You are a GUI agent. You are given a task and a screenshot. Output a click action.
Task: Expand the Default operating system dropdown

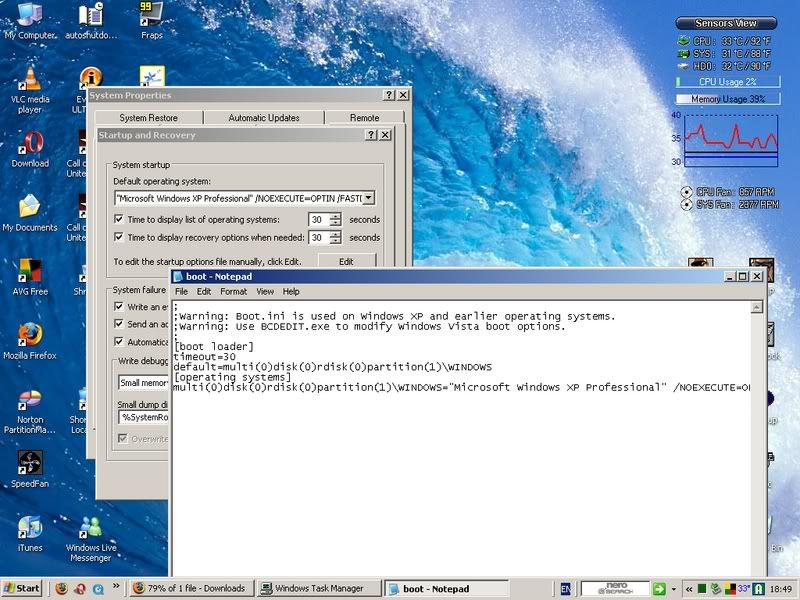[x=368, y=198]
